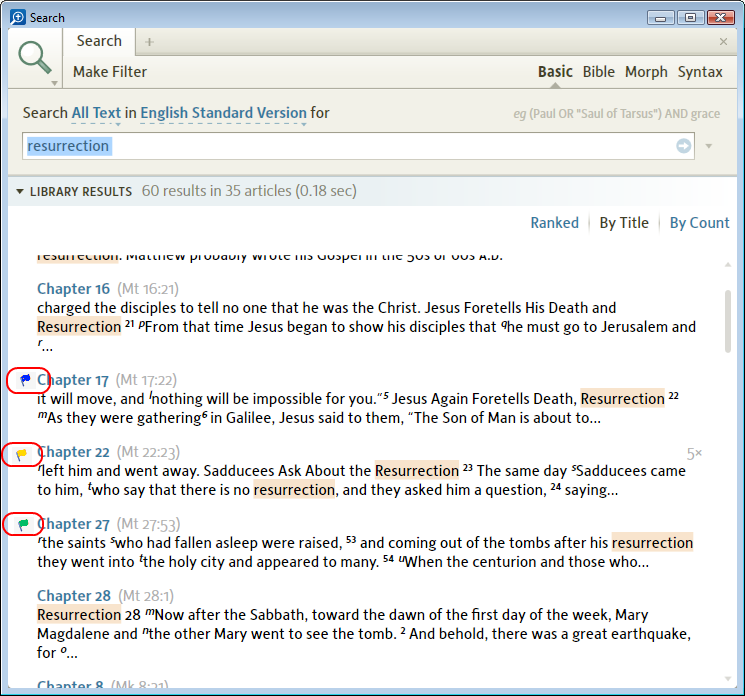Click the results scrollbar thumb

point(727,322)
